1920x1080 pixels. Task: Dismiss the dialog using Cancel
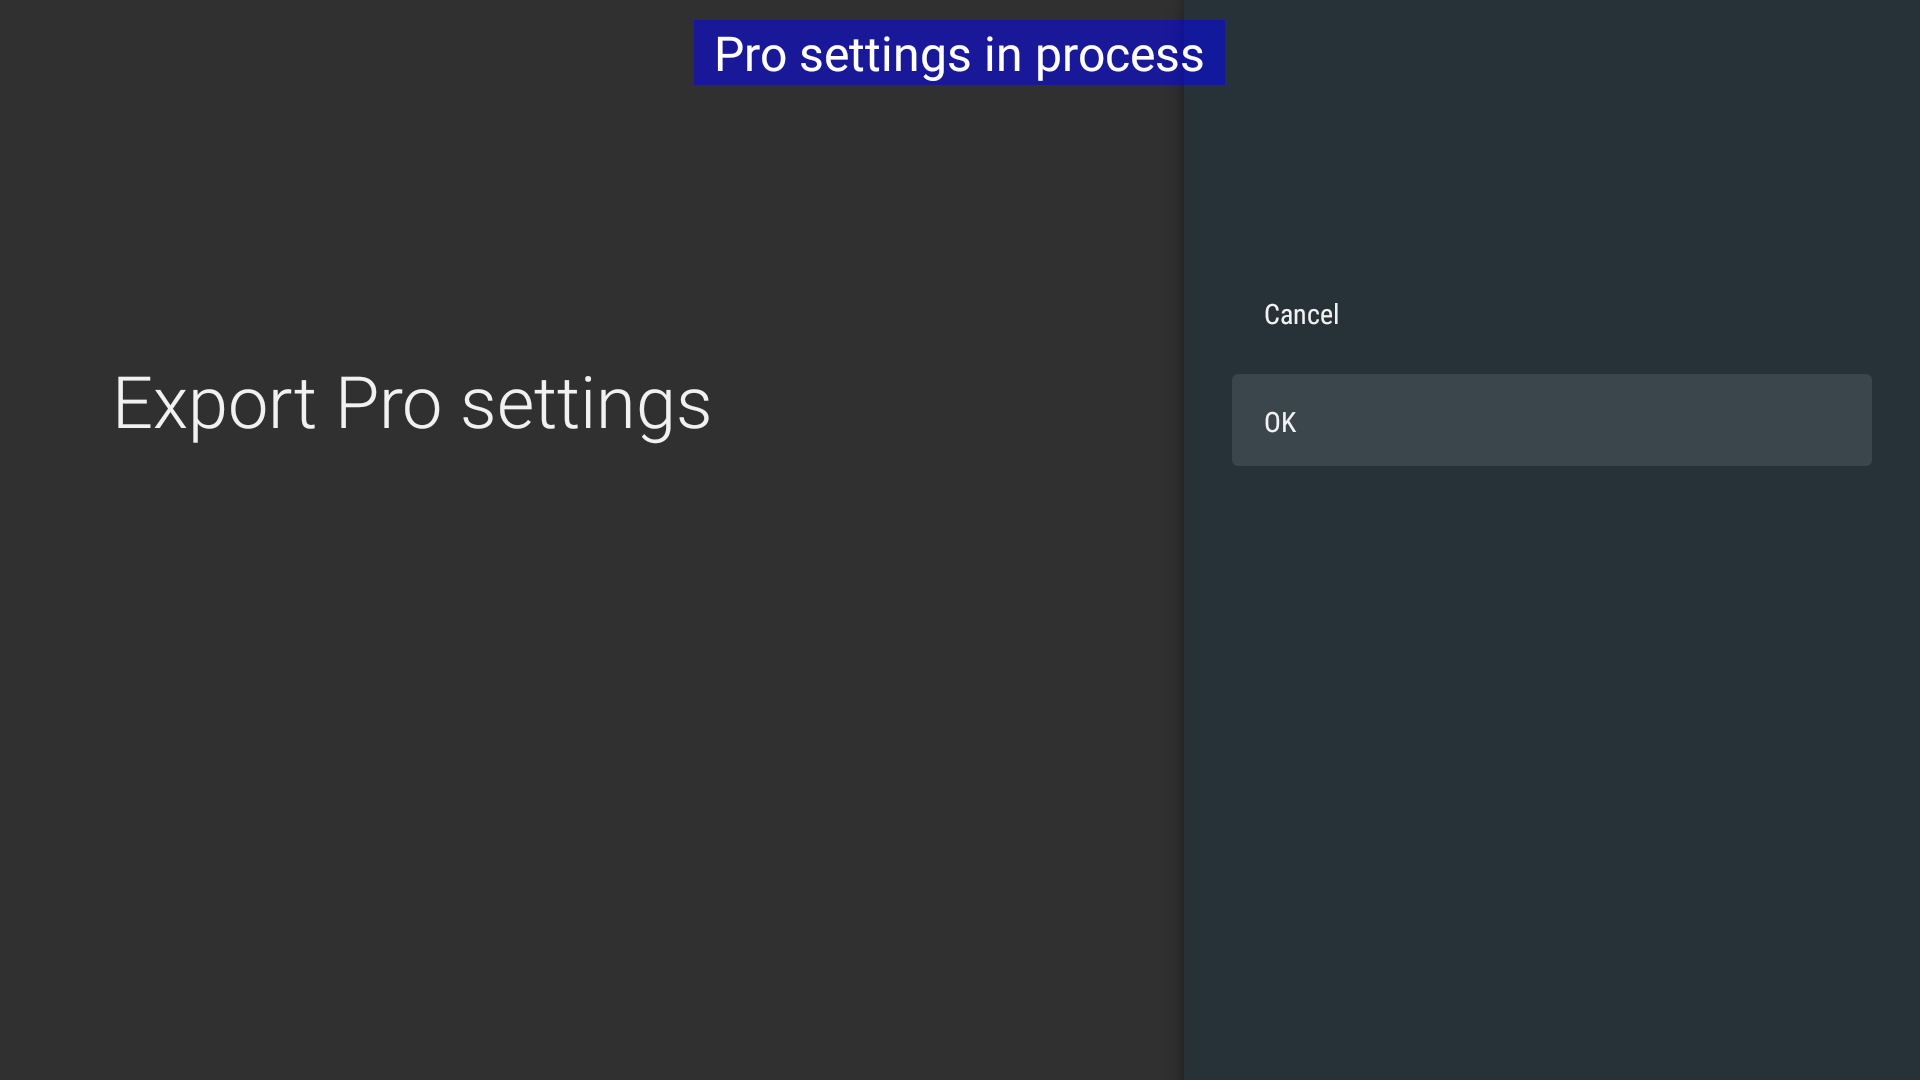[x=1550, y=314]
